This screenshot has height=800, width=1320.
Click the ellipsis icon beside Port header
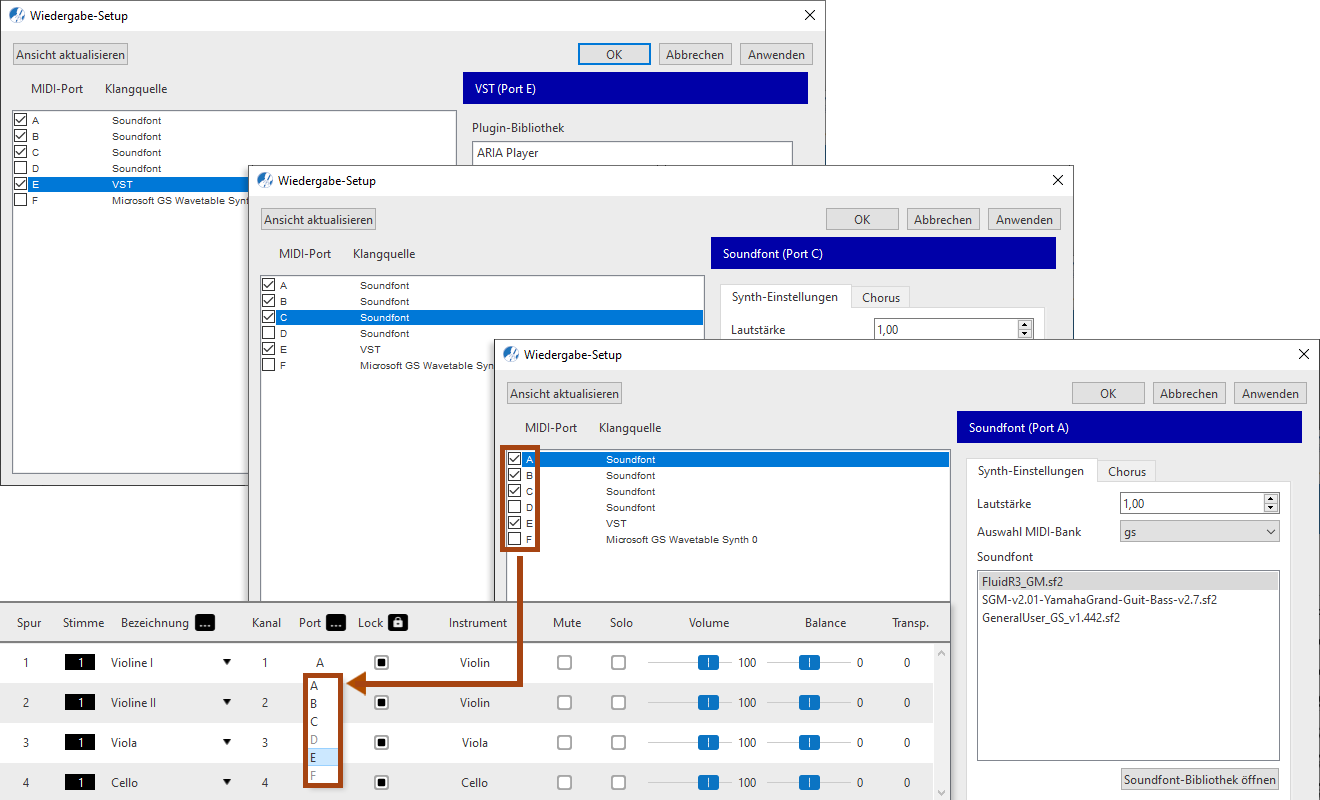[336, 622]
